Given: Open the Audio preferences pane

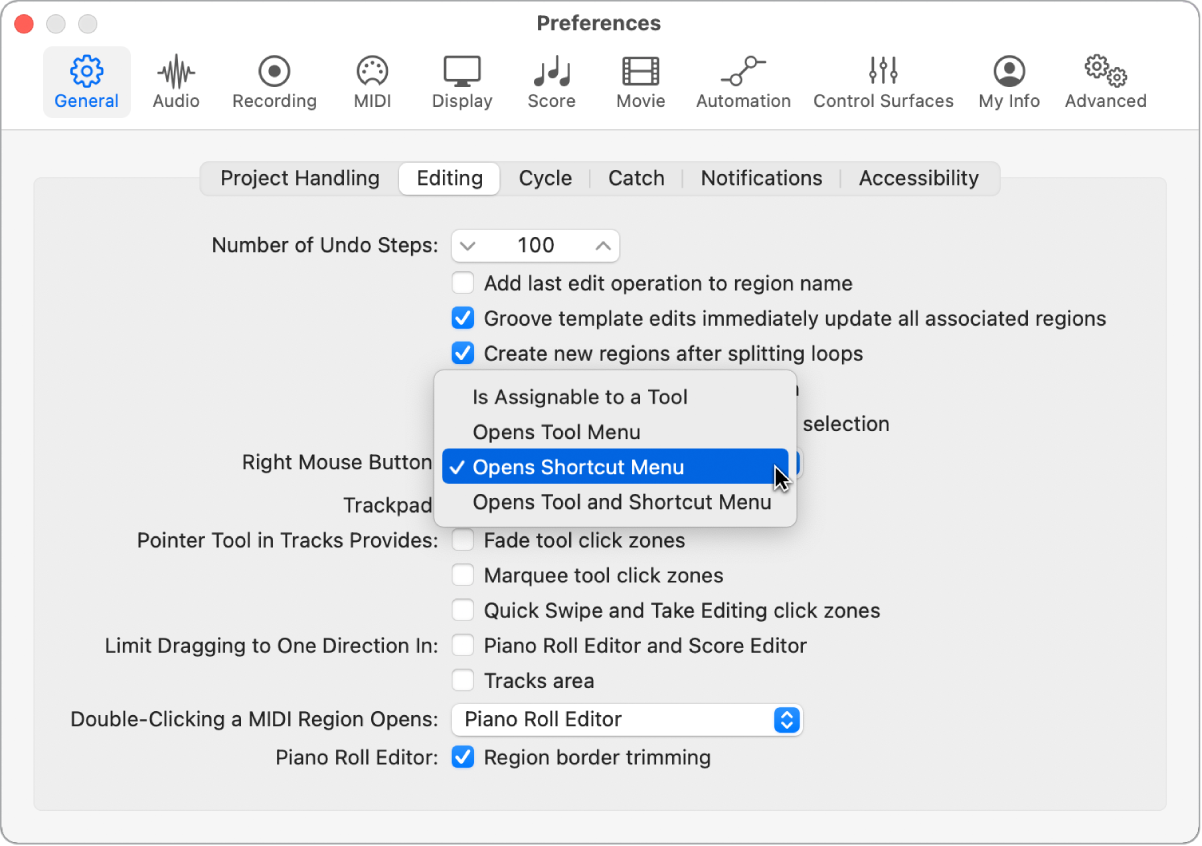Looking at the screenshot, I should (176, 82).
